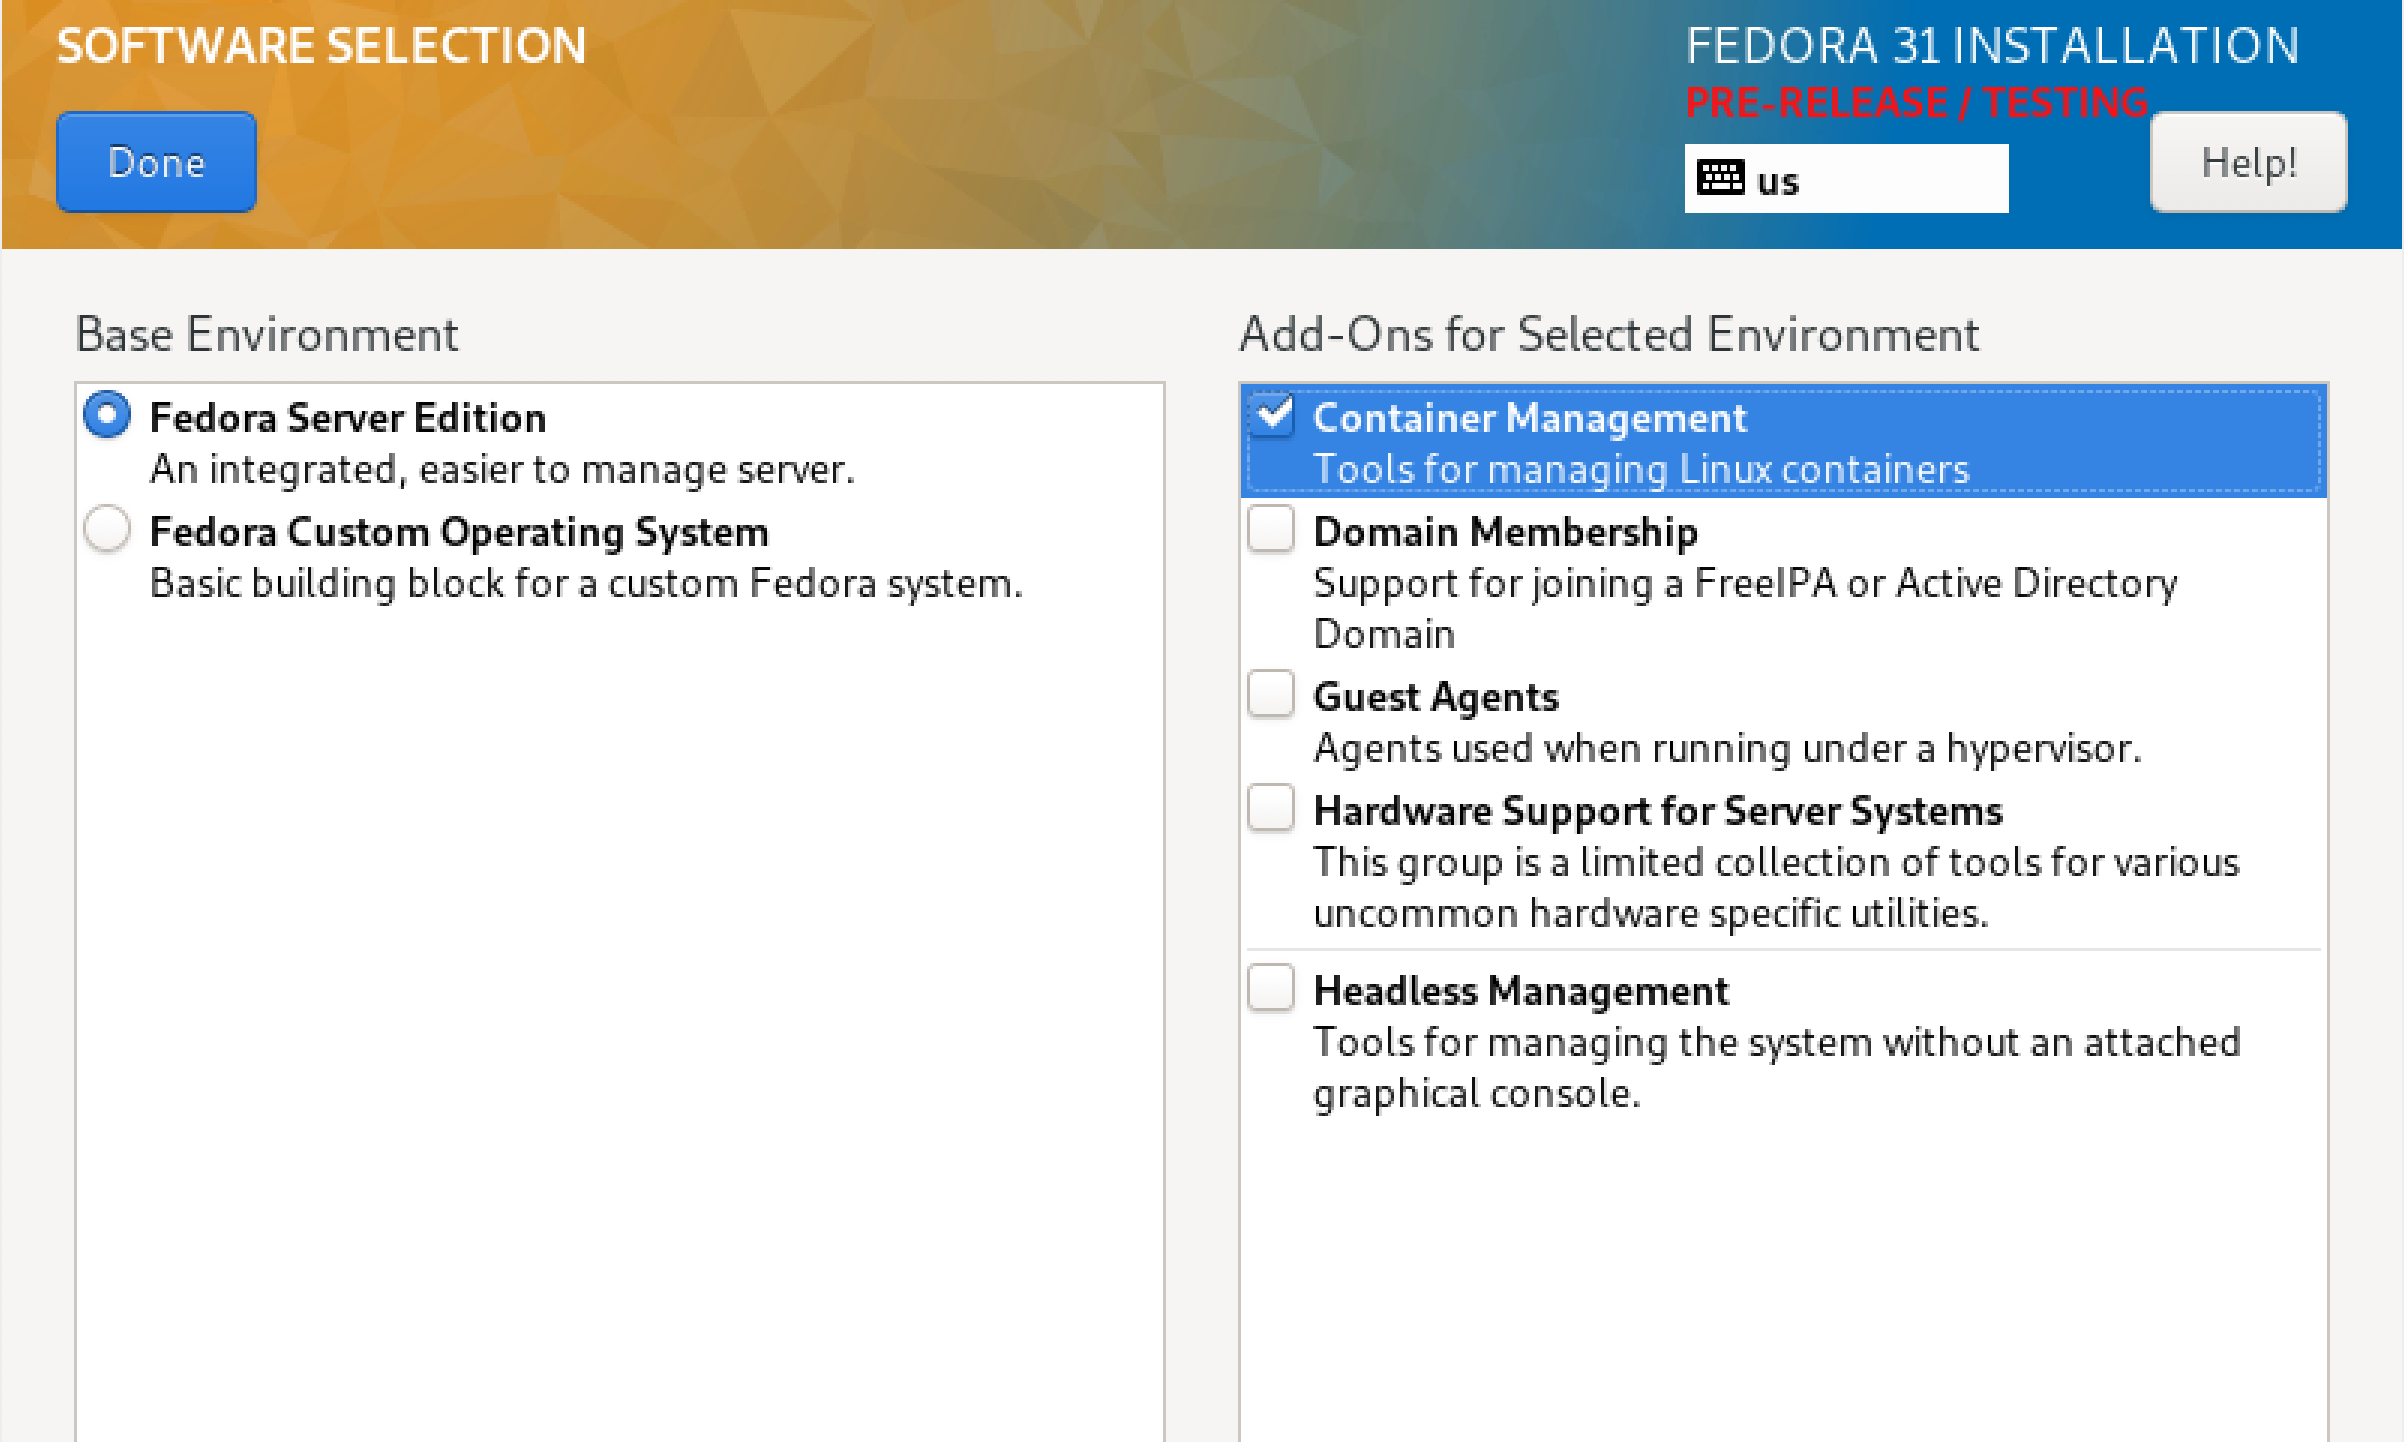Select the Container Management list row title
The height and width of the screenshot is (1442, 2404).
tap(1529, 418)
